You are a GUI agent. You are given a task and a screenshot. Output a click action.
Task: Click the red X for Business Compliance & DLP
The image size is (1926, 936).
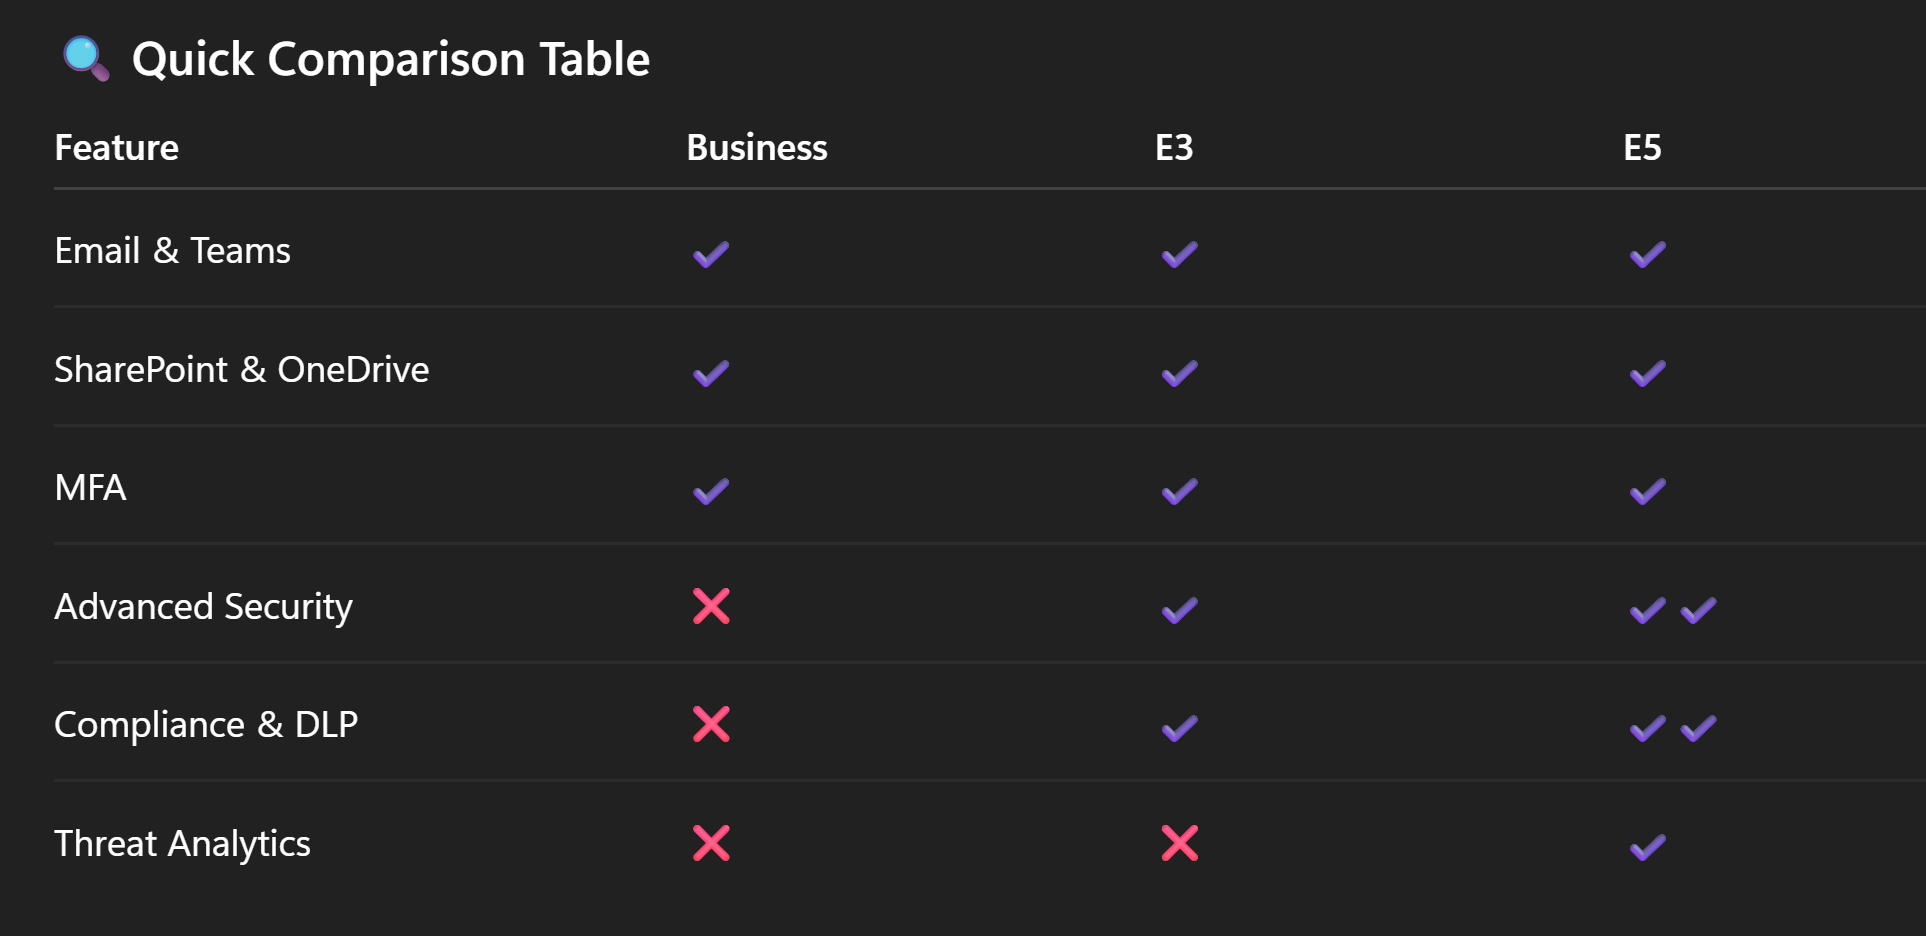click(x=711, y=724)
